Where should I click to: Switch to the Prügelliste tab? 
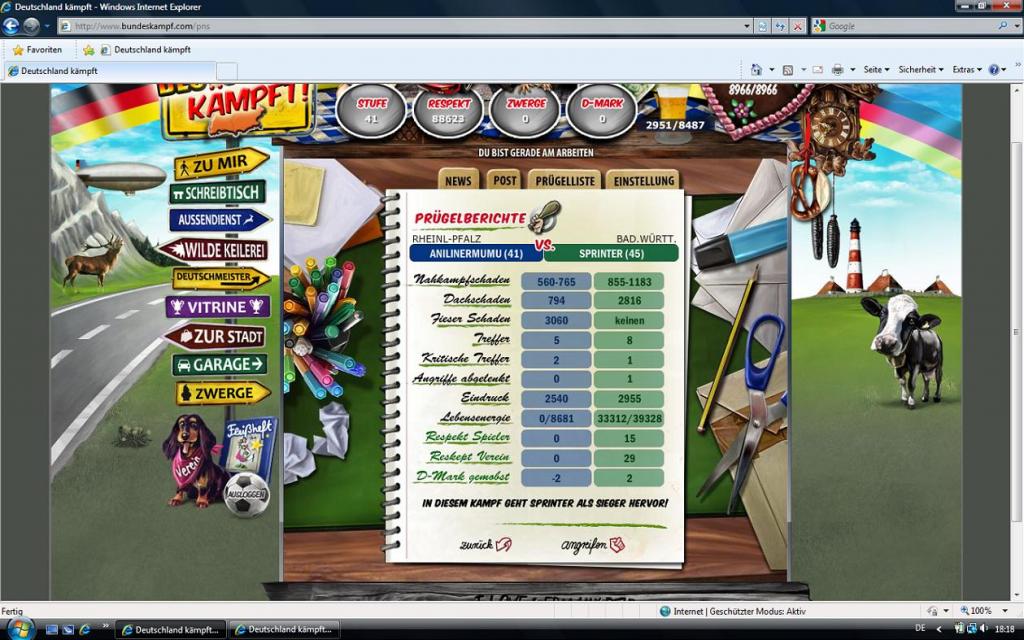click(x=565, y=181)
